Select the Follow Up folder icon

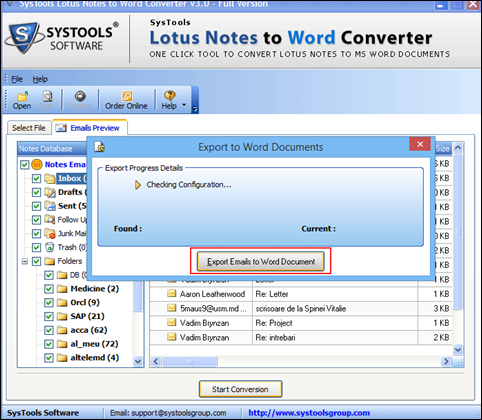coord(50,220)
